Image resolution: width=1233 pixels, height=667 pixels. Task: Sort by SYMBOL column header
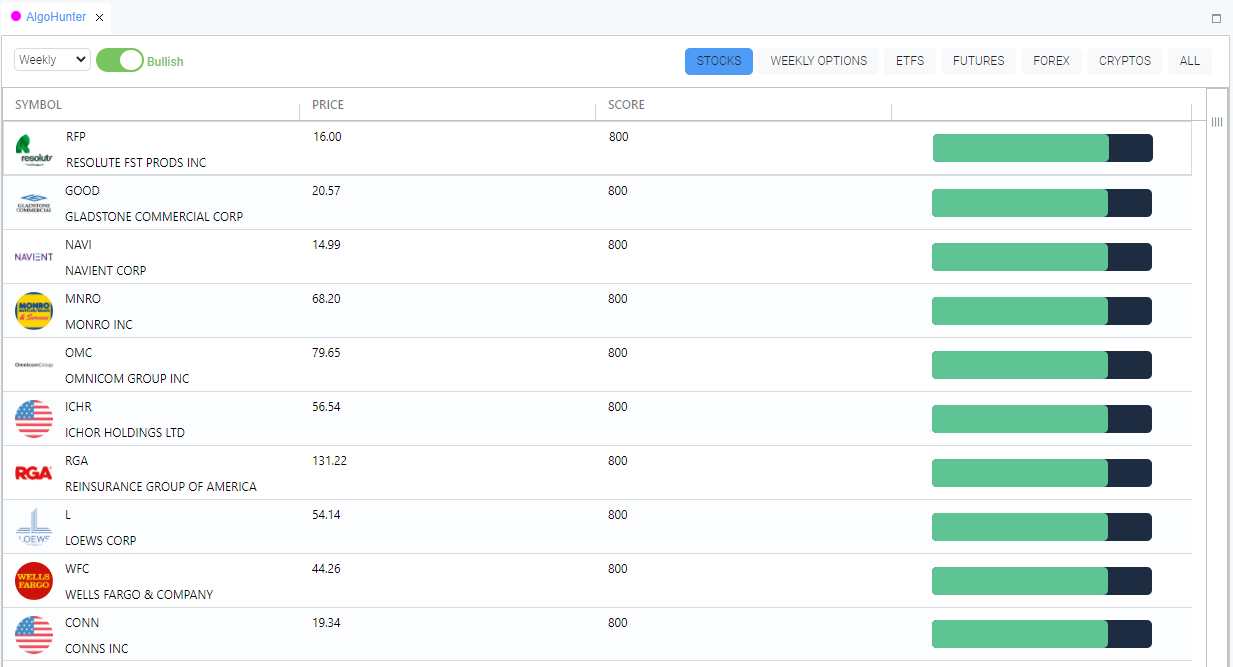point(38,105)
